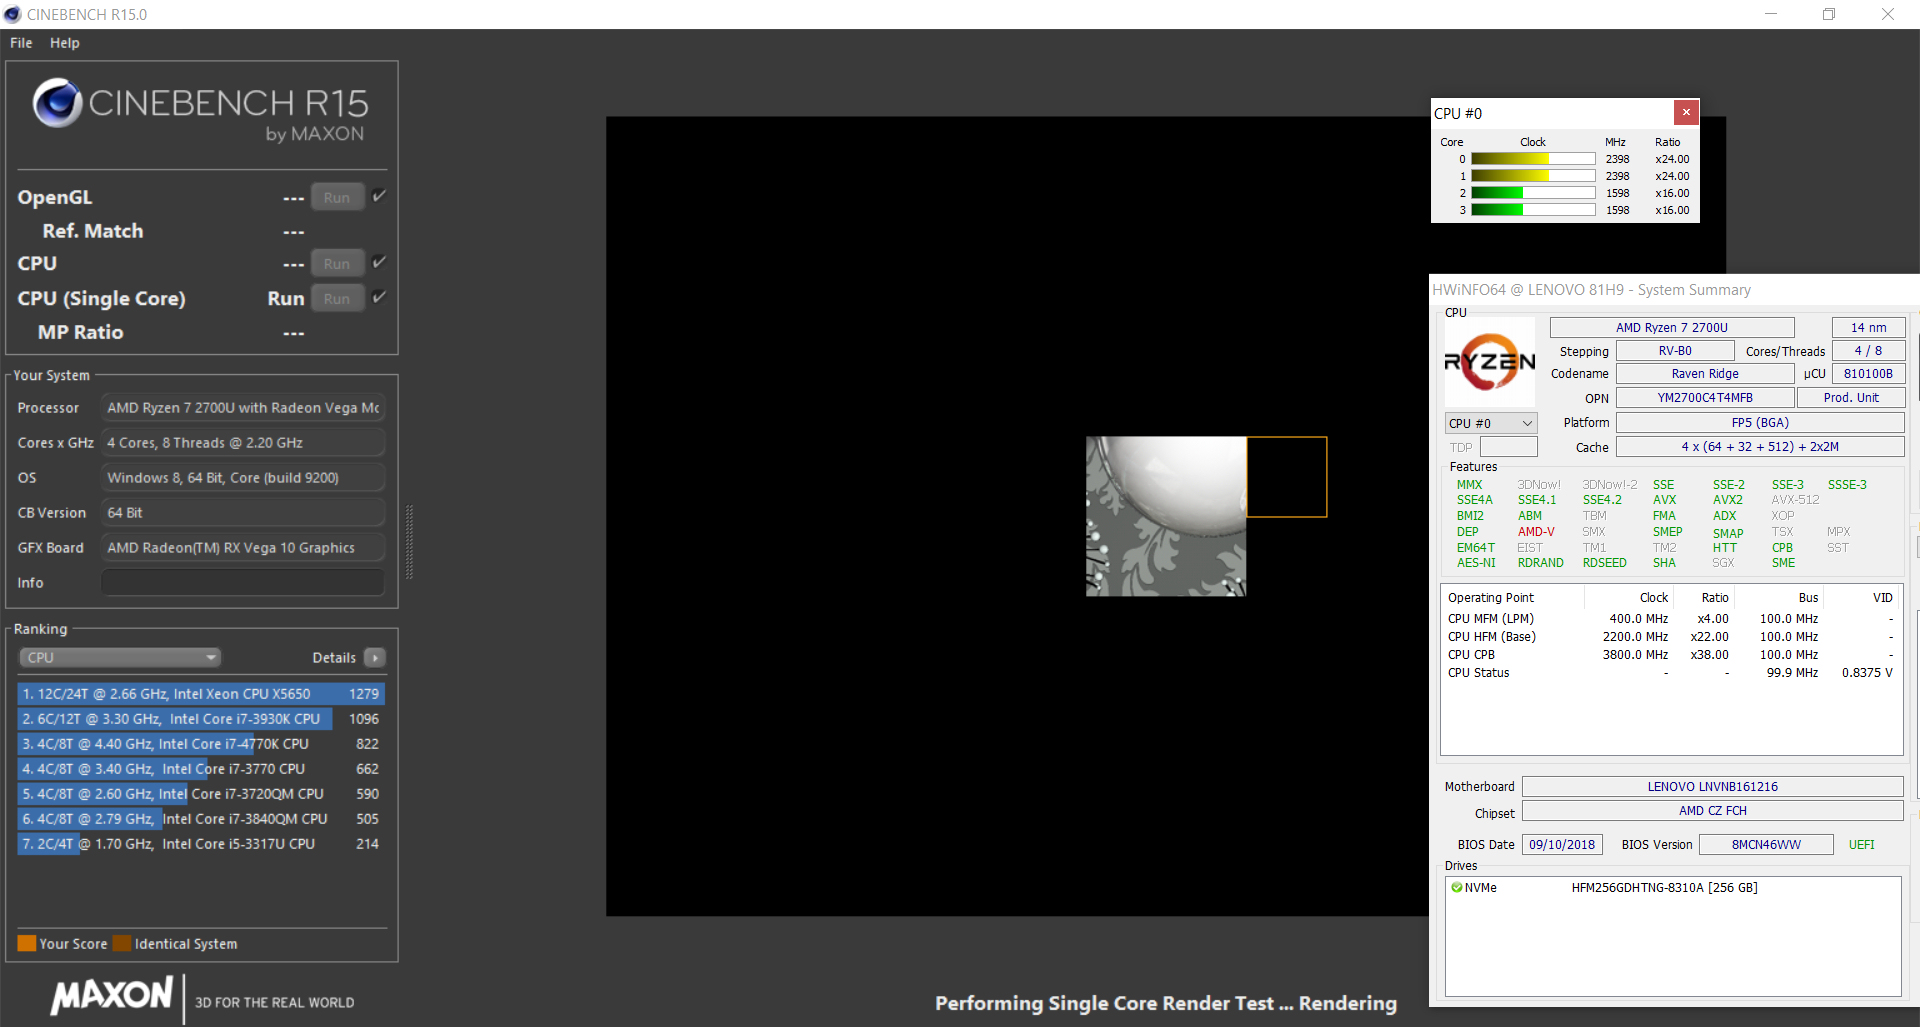Toggle the CPU (Single Core) checkbox

coord(379,297)
